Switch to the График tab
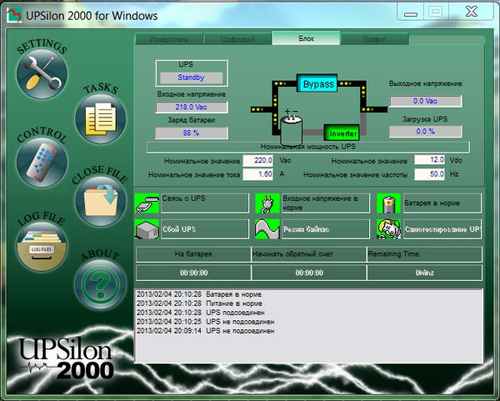500x401 pixels. (x=375, y=39)
